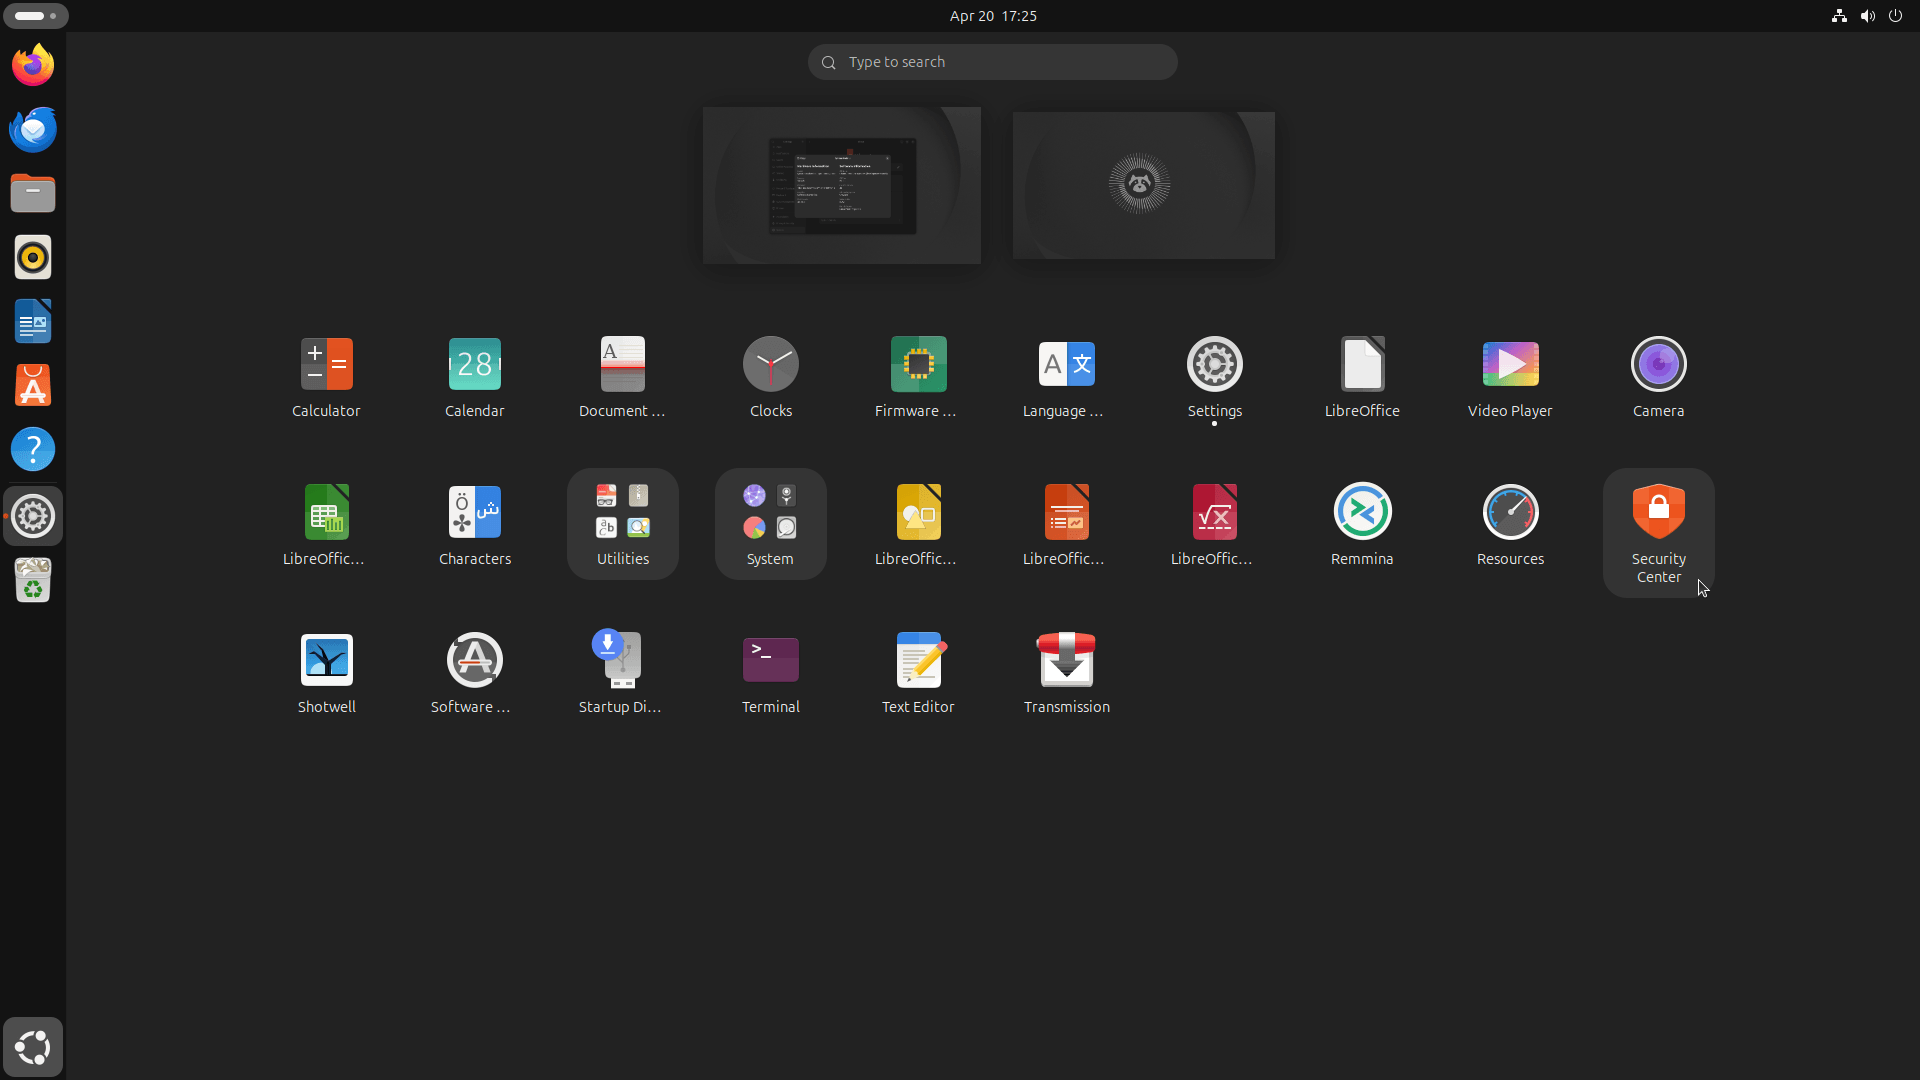Launch the Terminal
Screen dimensions: 1920x1080
(770, 659)
